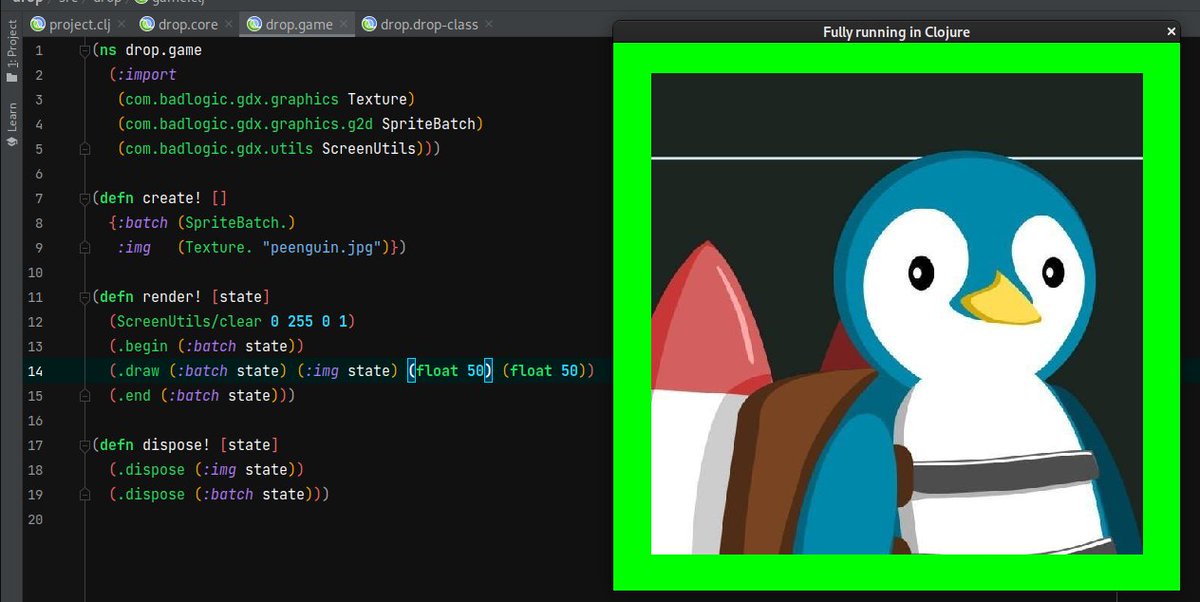Close the Fully running in Clojure window
The width and height of the screenshot is (1200, 602).
(1172, 32)
